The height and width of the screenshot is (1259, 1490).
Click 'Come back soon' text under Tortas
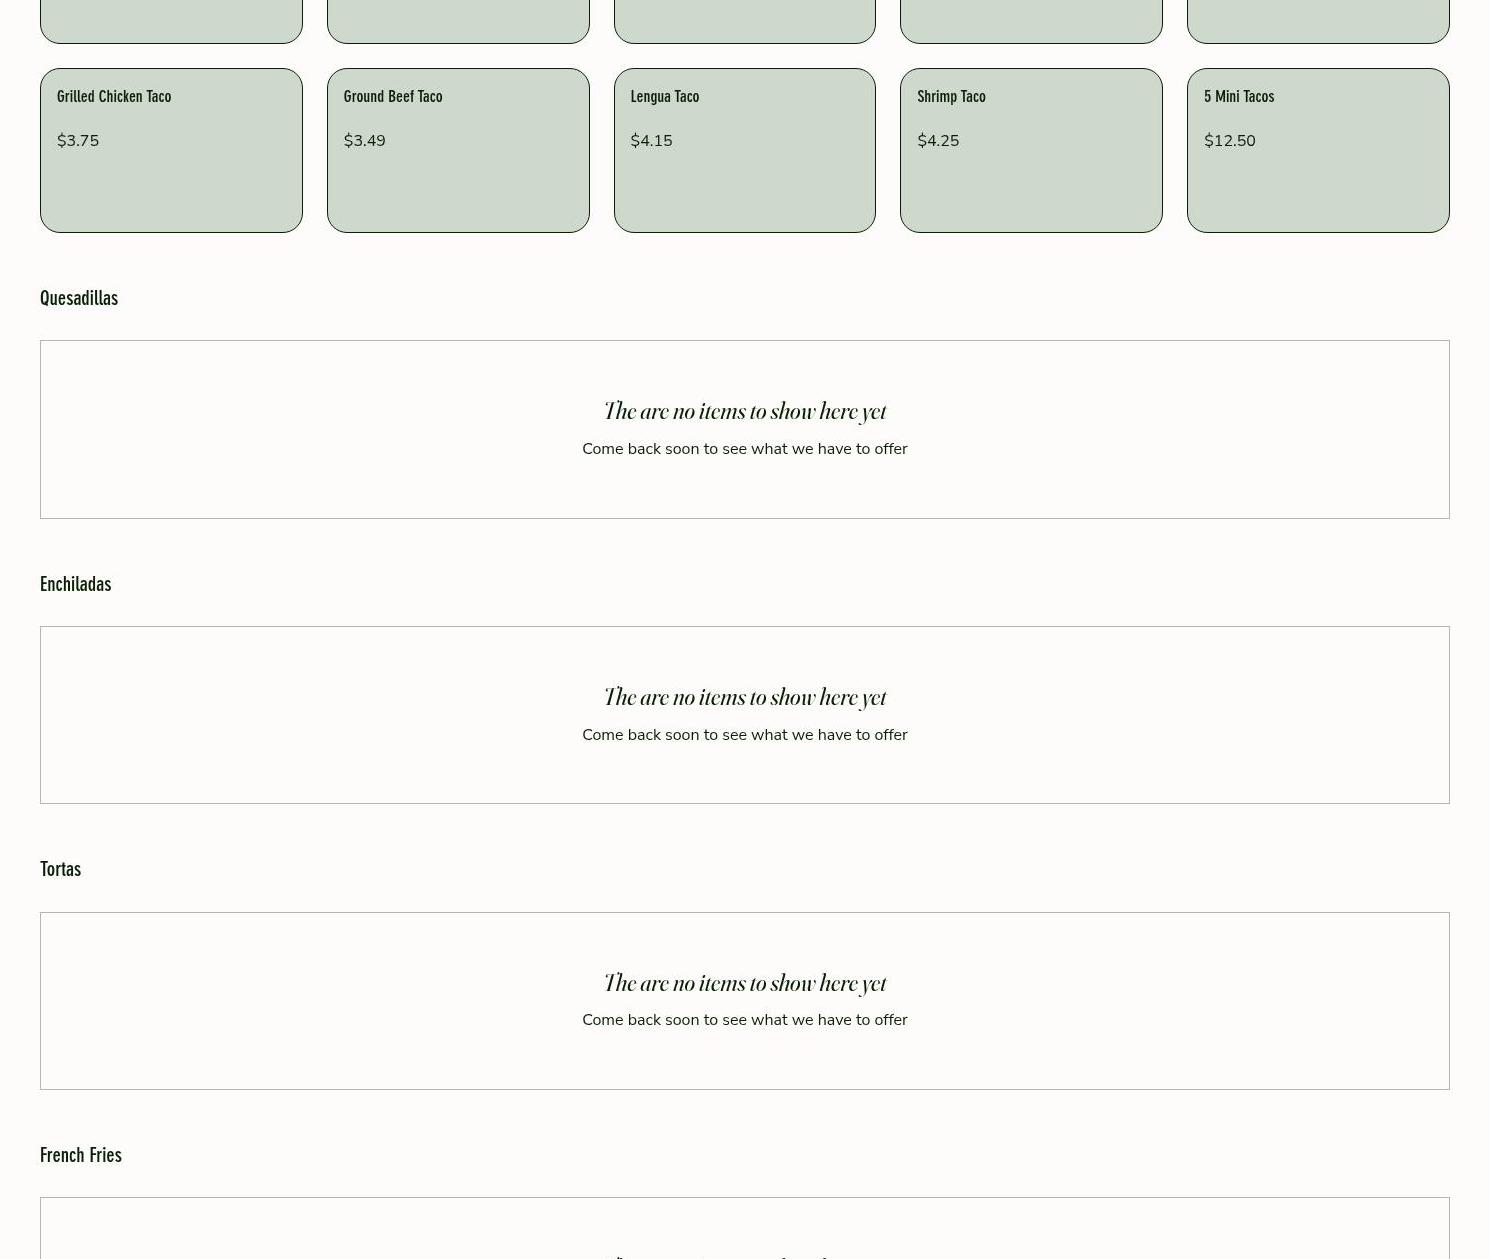(745, 1020)
